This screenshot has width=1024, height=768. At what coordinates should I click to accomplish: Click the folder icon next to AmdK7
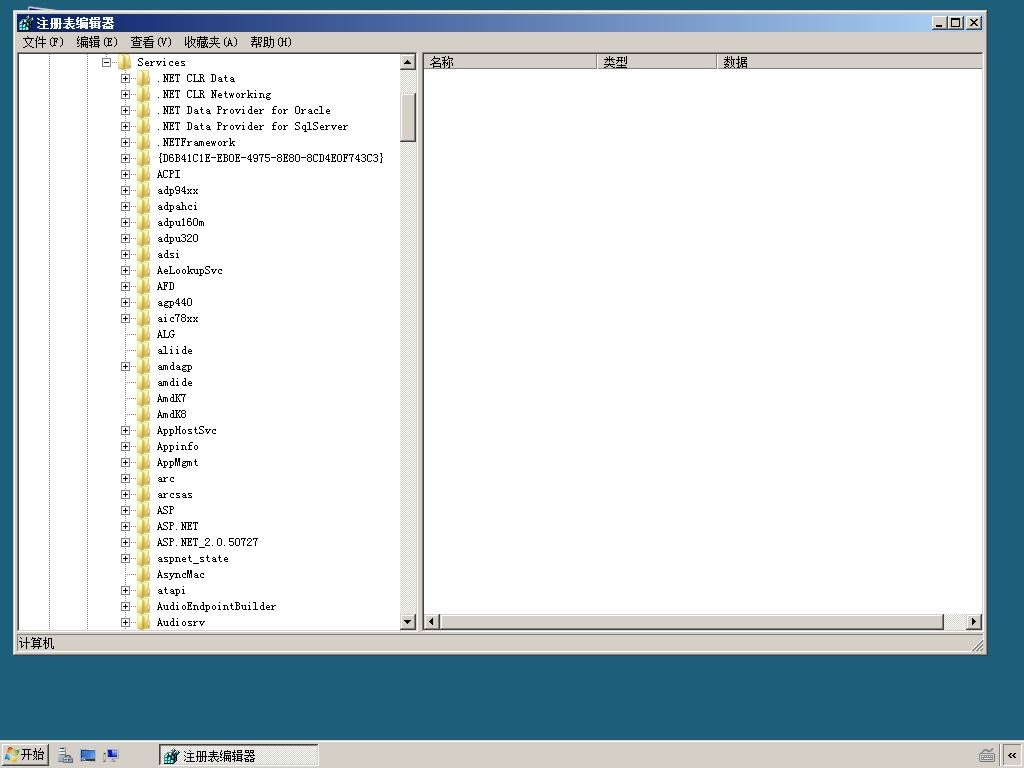[144, 398]
